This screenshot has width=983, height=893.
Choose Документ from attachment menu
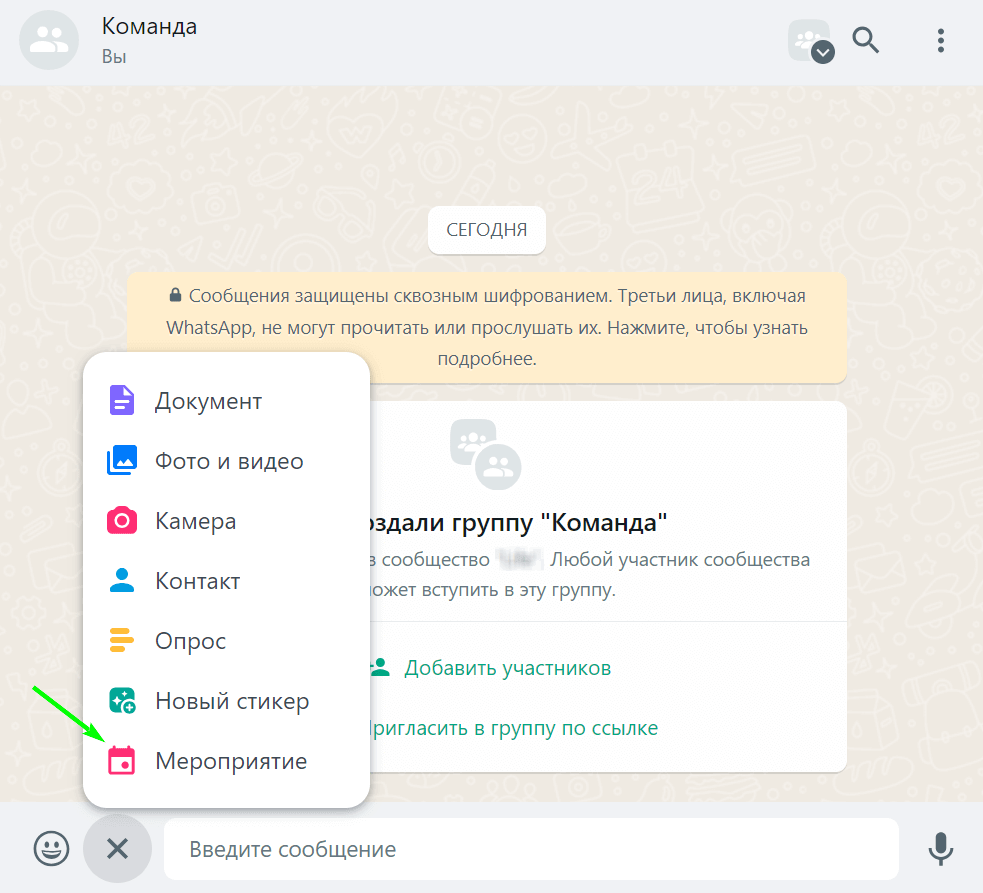point(226,401)
